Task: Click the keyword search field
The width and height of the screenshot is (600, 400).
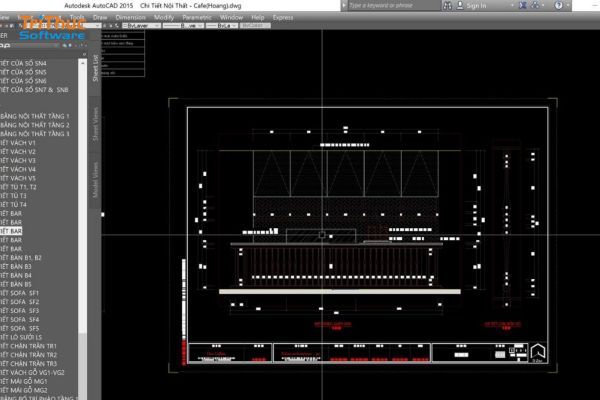Action: point(393,5)
